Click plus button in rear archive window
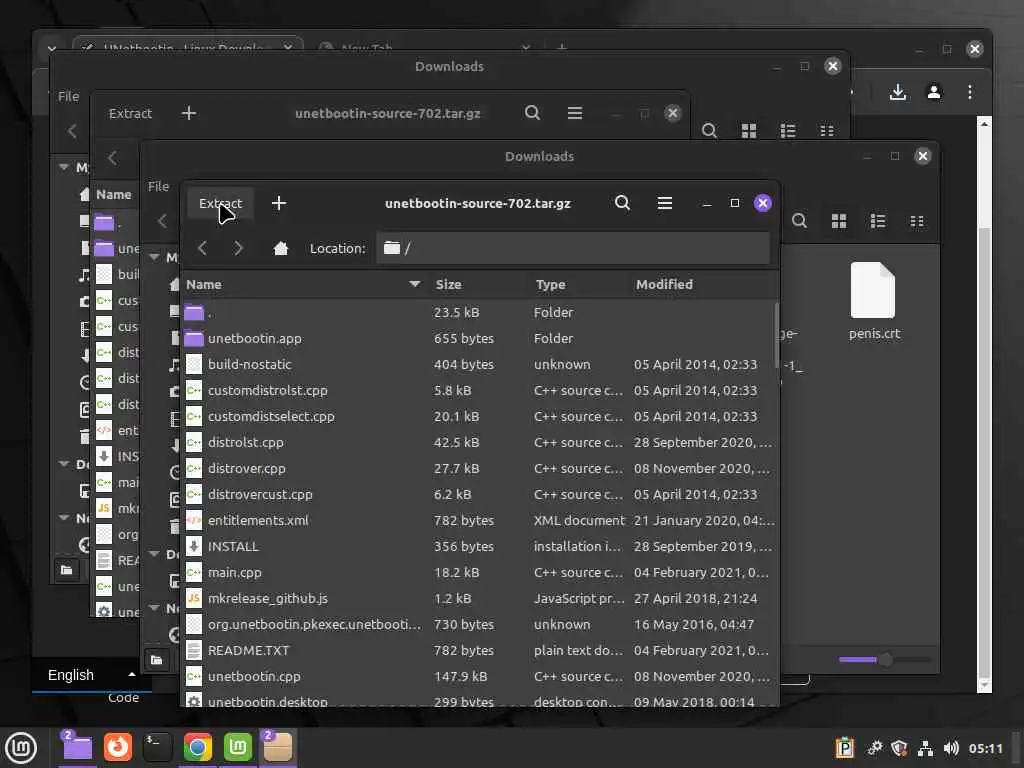Viewport: 1024px width, 768px height. 189,113
